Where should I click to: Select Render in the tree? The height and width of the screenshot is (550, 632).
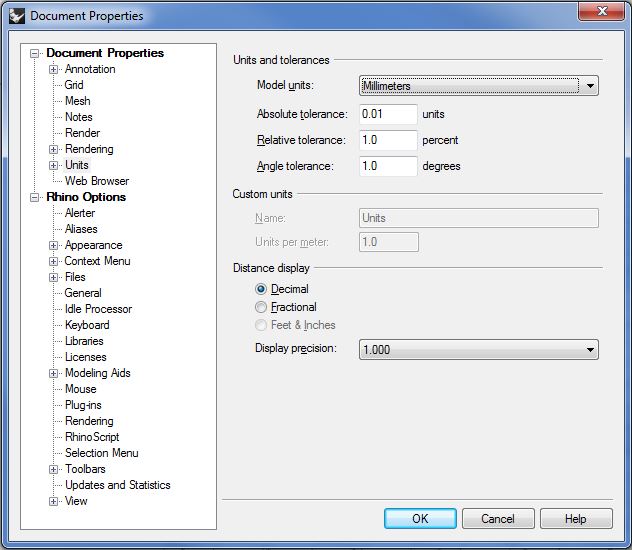coord(83,133)
